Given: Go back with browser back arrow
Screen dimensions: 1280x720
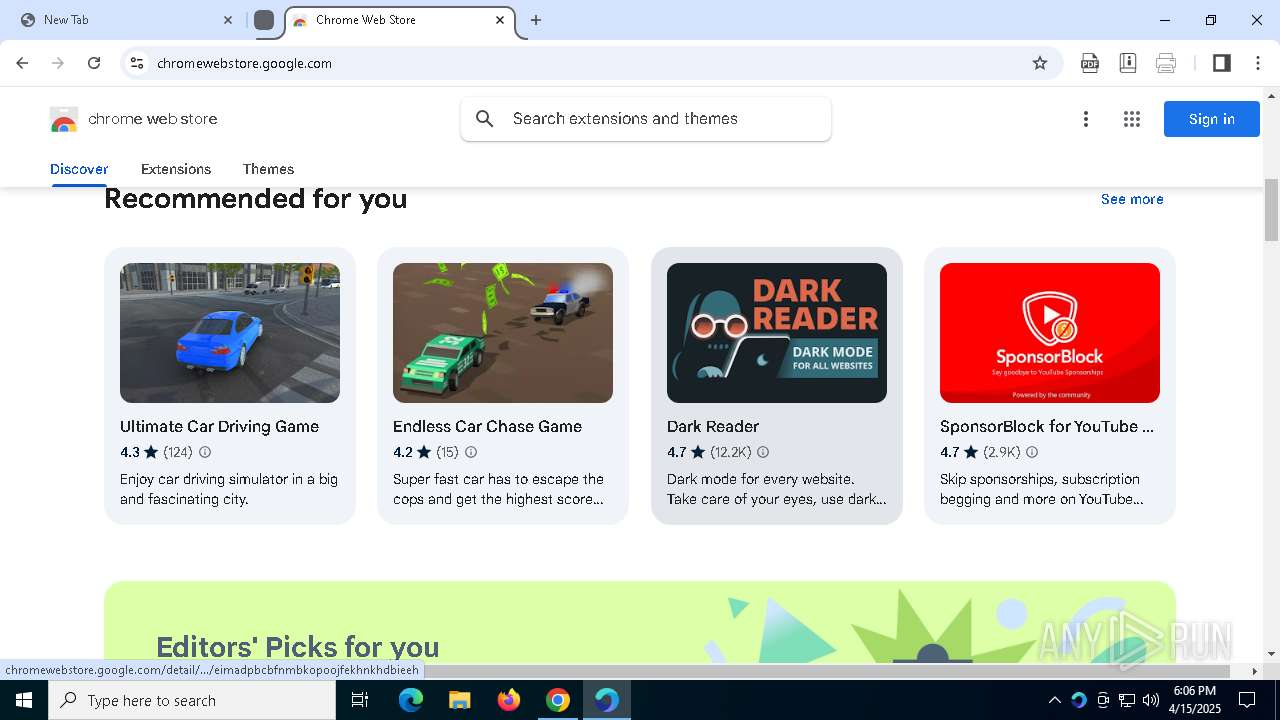Looking at the screenshot, I should [x=22, y=63].
